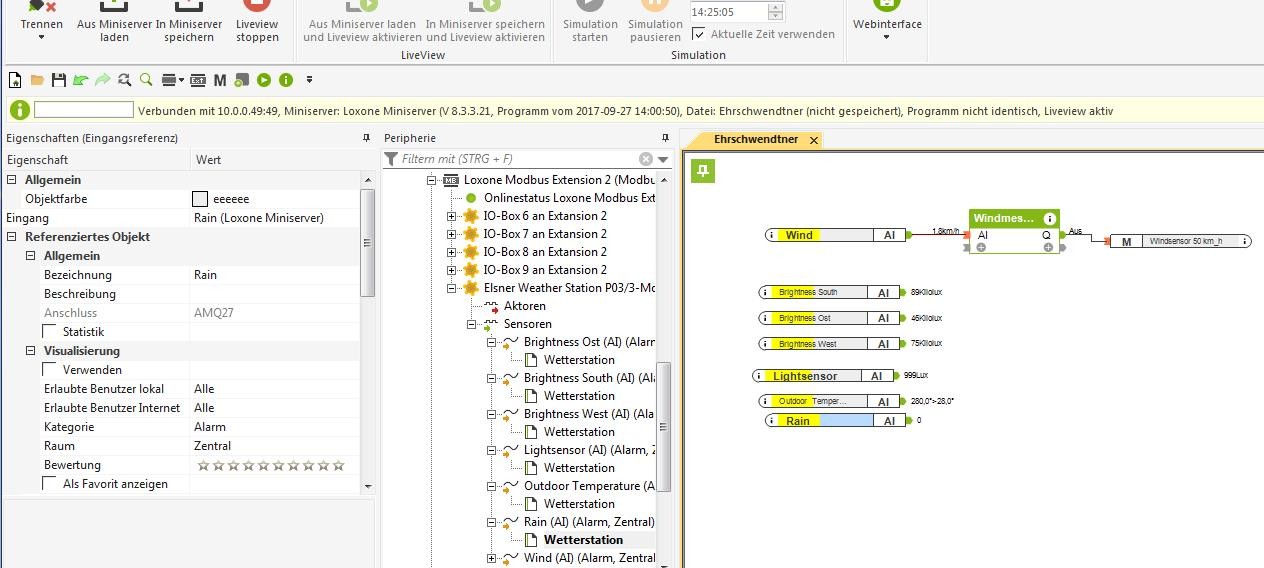The height and width of the screenshot is (568, 1264).
Task: Tick the 'Als Favorit anzeigen' checkbox
Action: (x=50, y=484)
